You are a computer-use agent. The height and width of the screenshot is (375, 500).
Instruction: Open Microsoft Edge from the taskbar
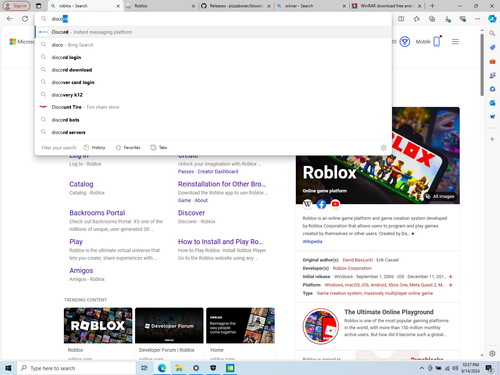click(162, 368)
